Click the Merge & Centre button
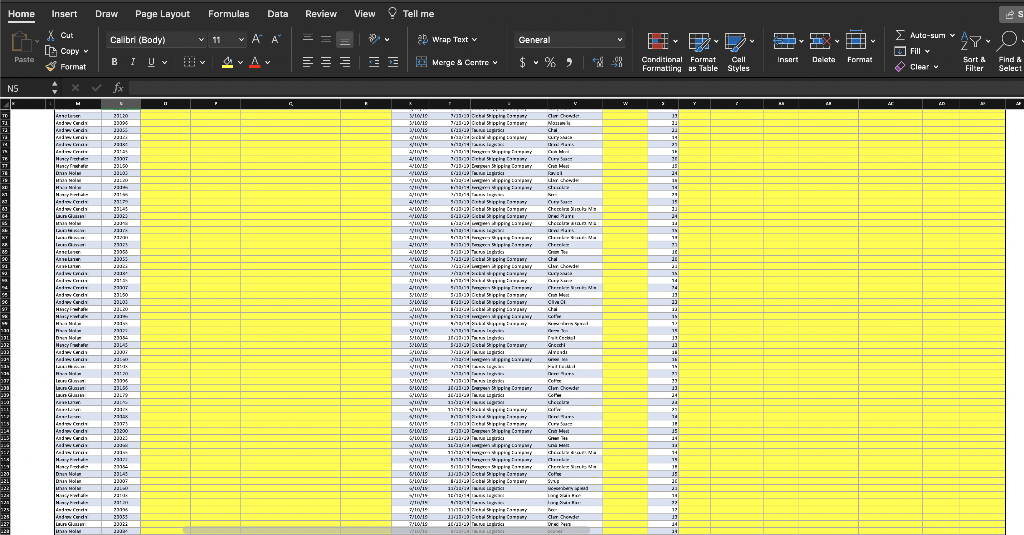The width and height of the screenshot is (1024, 535). 453,62
